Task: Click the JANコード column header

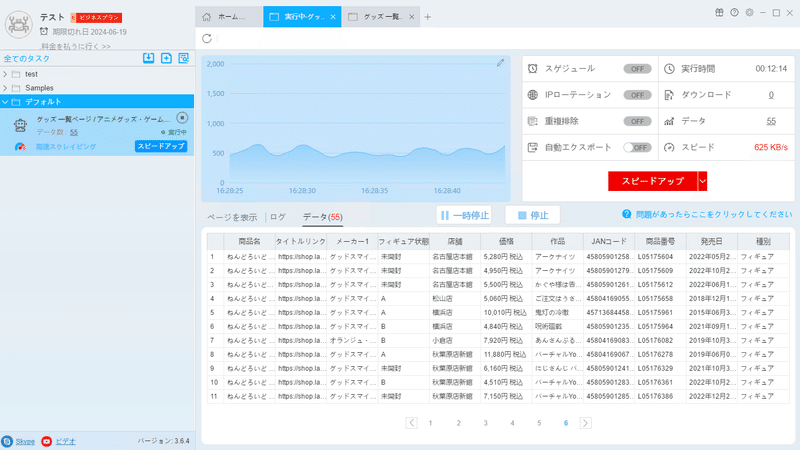Action: [609, 241]
